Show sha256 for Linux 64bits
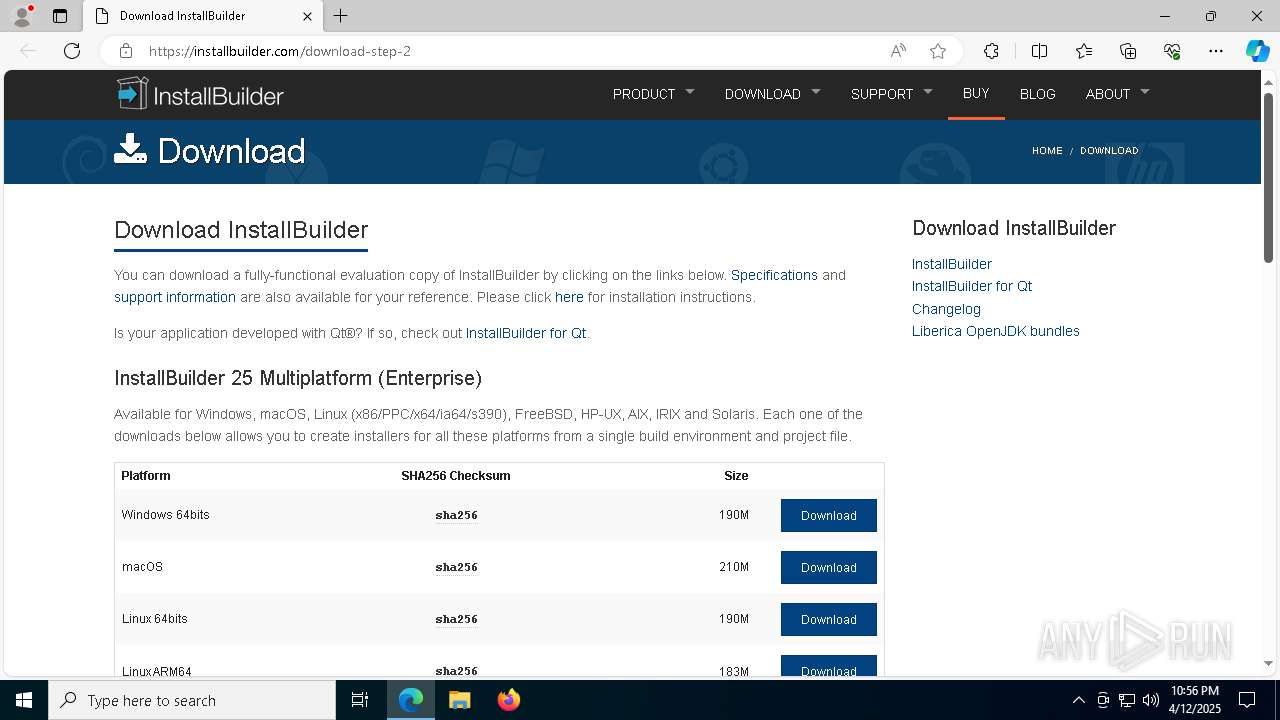This screenshot has width=1280, height=720. [456, 619]
